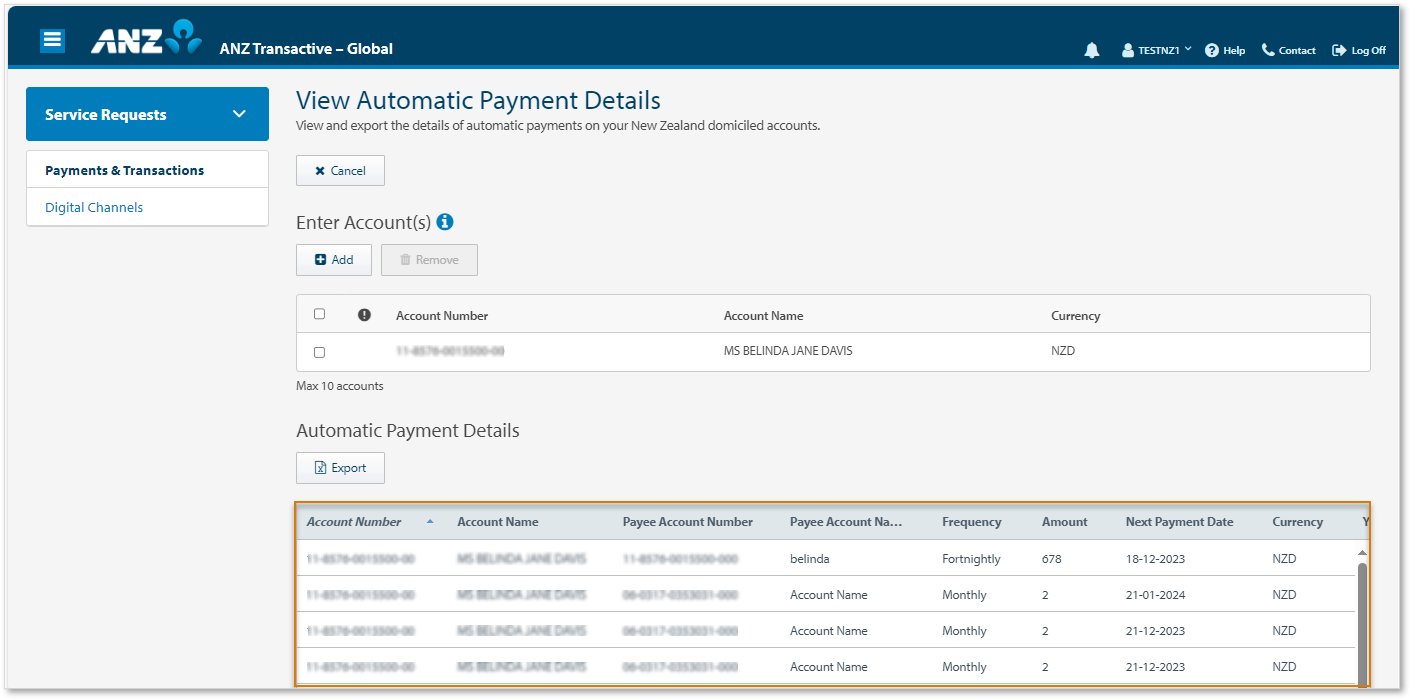
Task: Select Payments & Transactions
Action: (125, 170)
